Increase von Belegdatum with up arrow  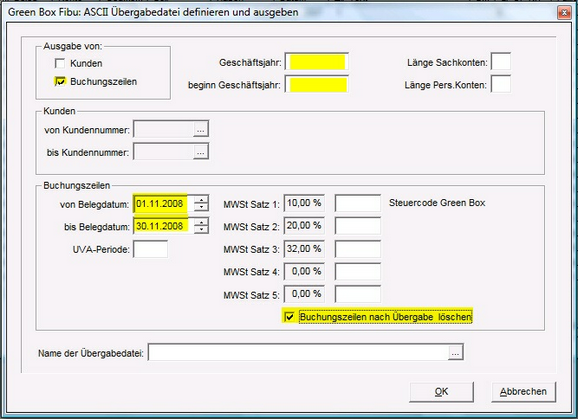(x=201, y=200)
